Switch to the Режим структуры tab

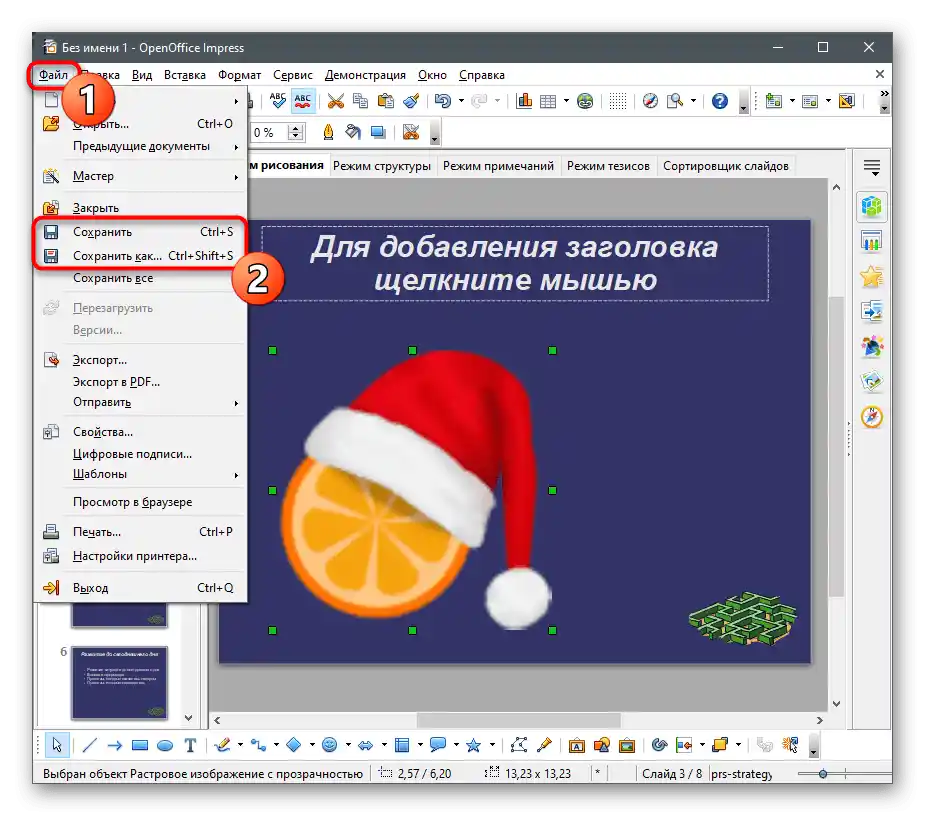pyautogui.click(x=382, y=166)
